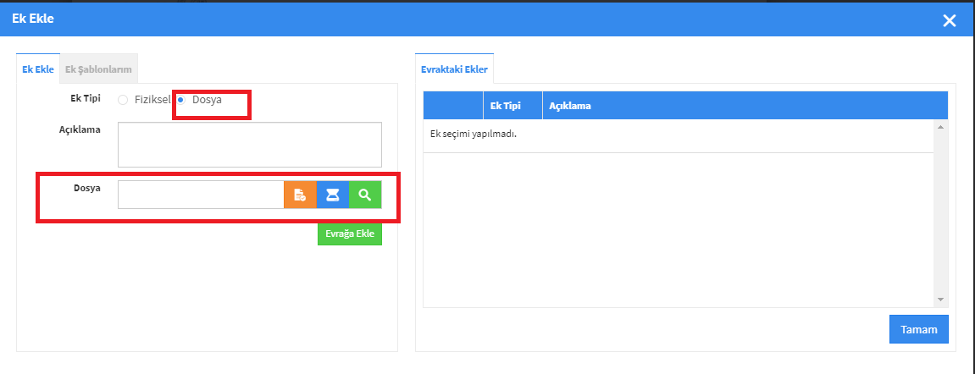The height and width of the screenshot is (375, 977).
Task: Focus the Açıklama text area
Action: (x=249, y=145)
